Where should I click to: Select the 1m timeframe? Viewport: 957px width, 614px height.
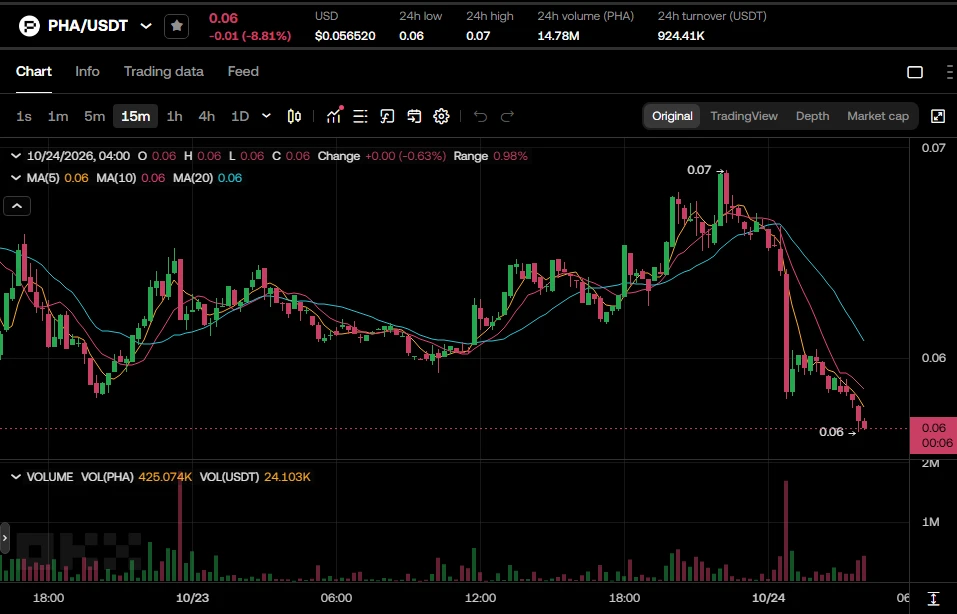pos(58,116)
